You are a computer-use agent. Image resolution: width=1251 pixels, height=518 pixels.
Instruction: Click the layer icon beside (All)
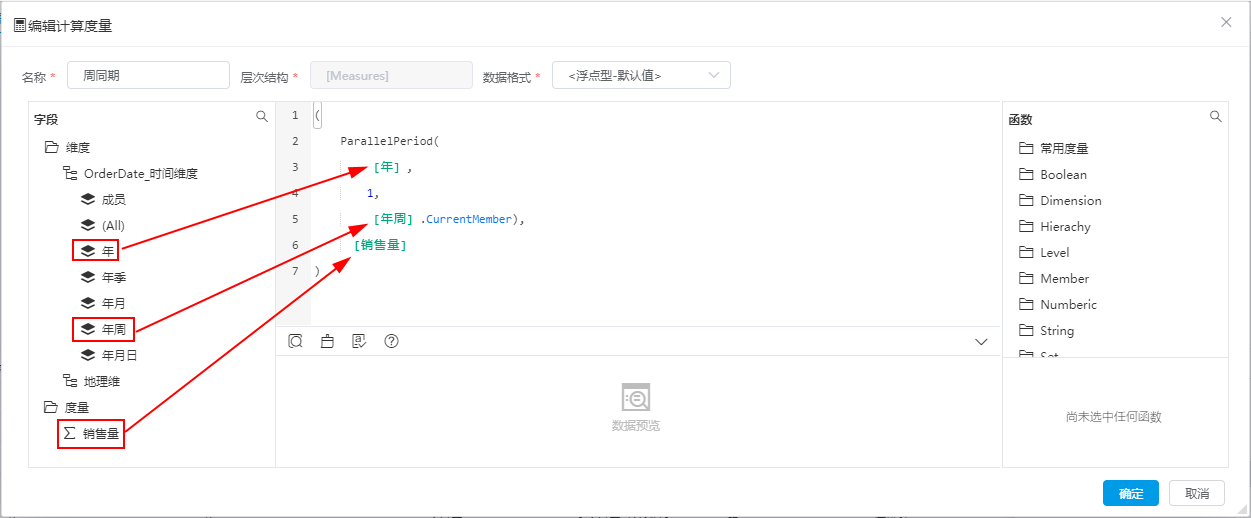(x=88, y=225)
